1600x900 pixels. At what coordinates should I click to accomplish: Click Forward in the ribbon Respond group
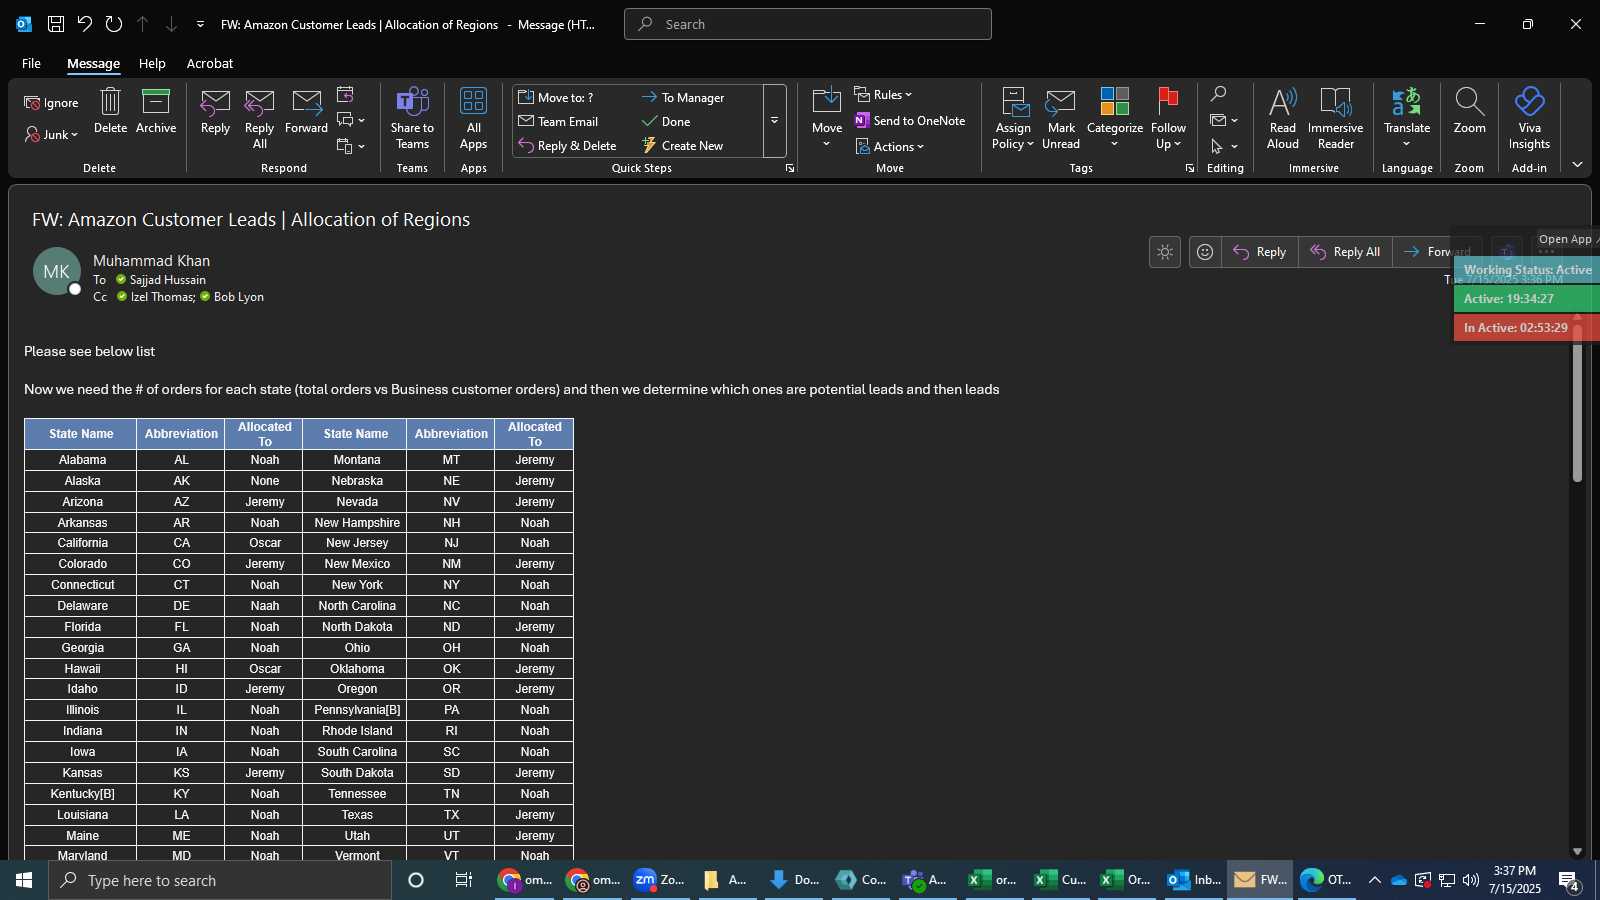click(x=306, y=110)
